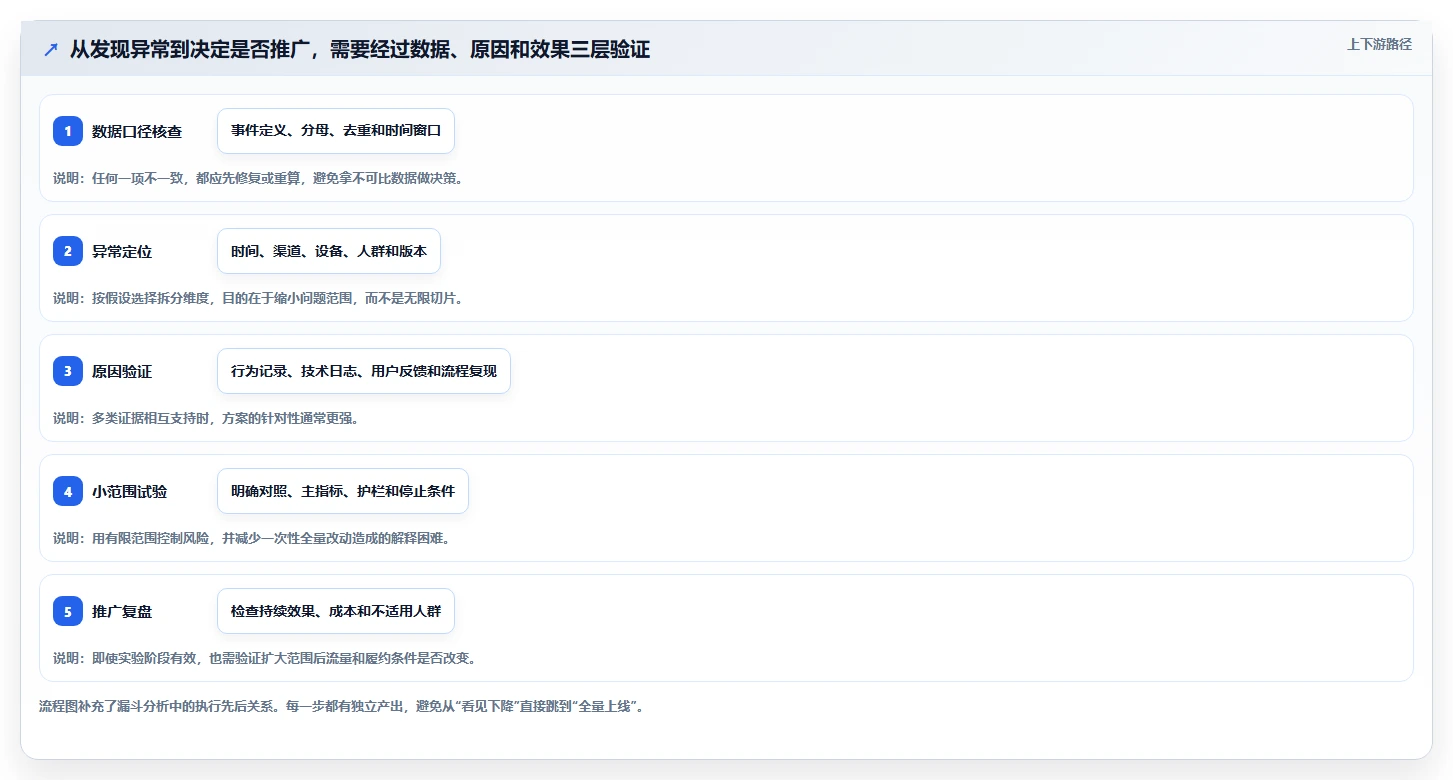1453x780 pixels.
Task: Click step number 1 badge
Action: coord(68,131)
